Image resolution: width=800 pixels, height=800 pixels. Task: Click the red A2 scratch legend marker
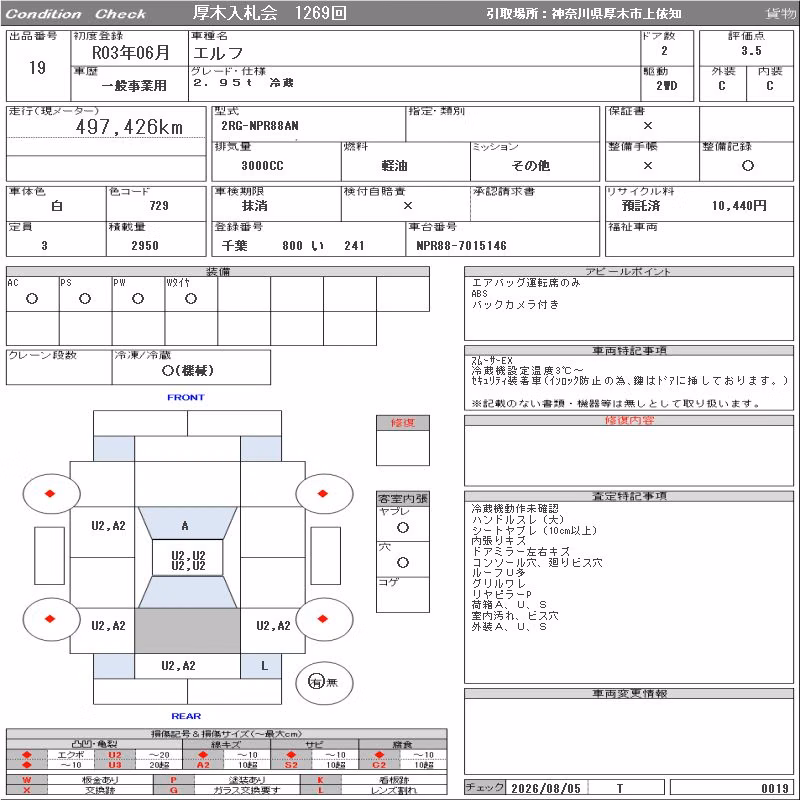(203, 765)
